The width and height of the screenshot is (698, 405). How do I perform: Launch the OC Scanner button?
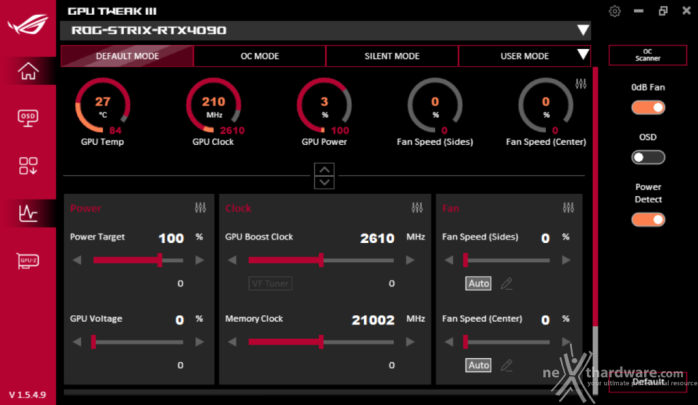[648, 55]
